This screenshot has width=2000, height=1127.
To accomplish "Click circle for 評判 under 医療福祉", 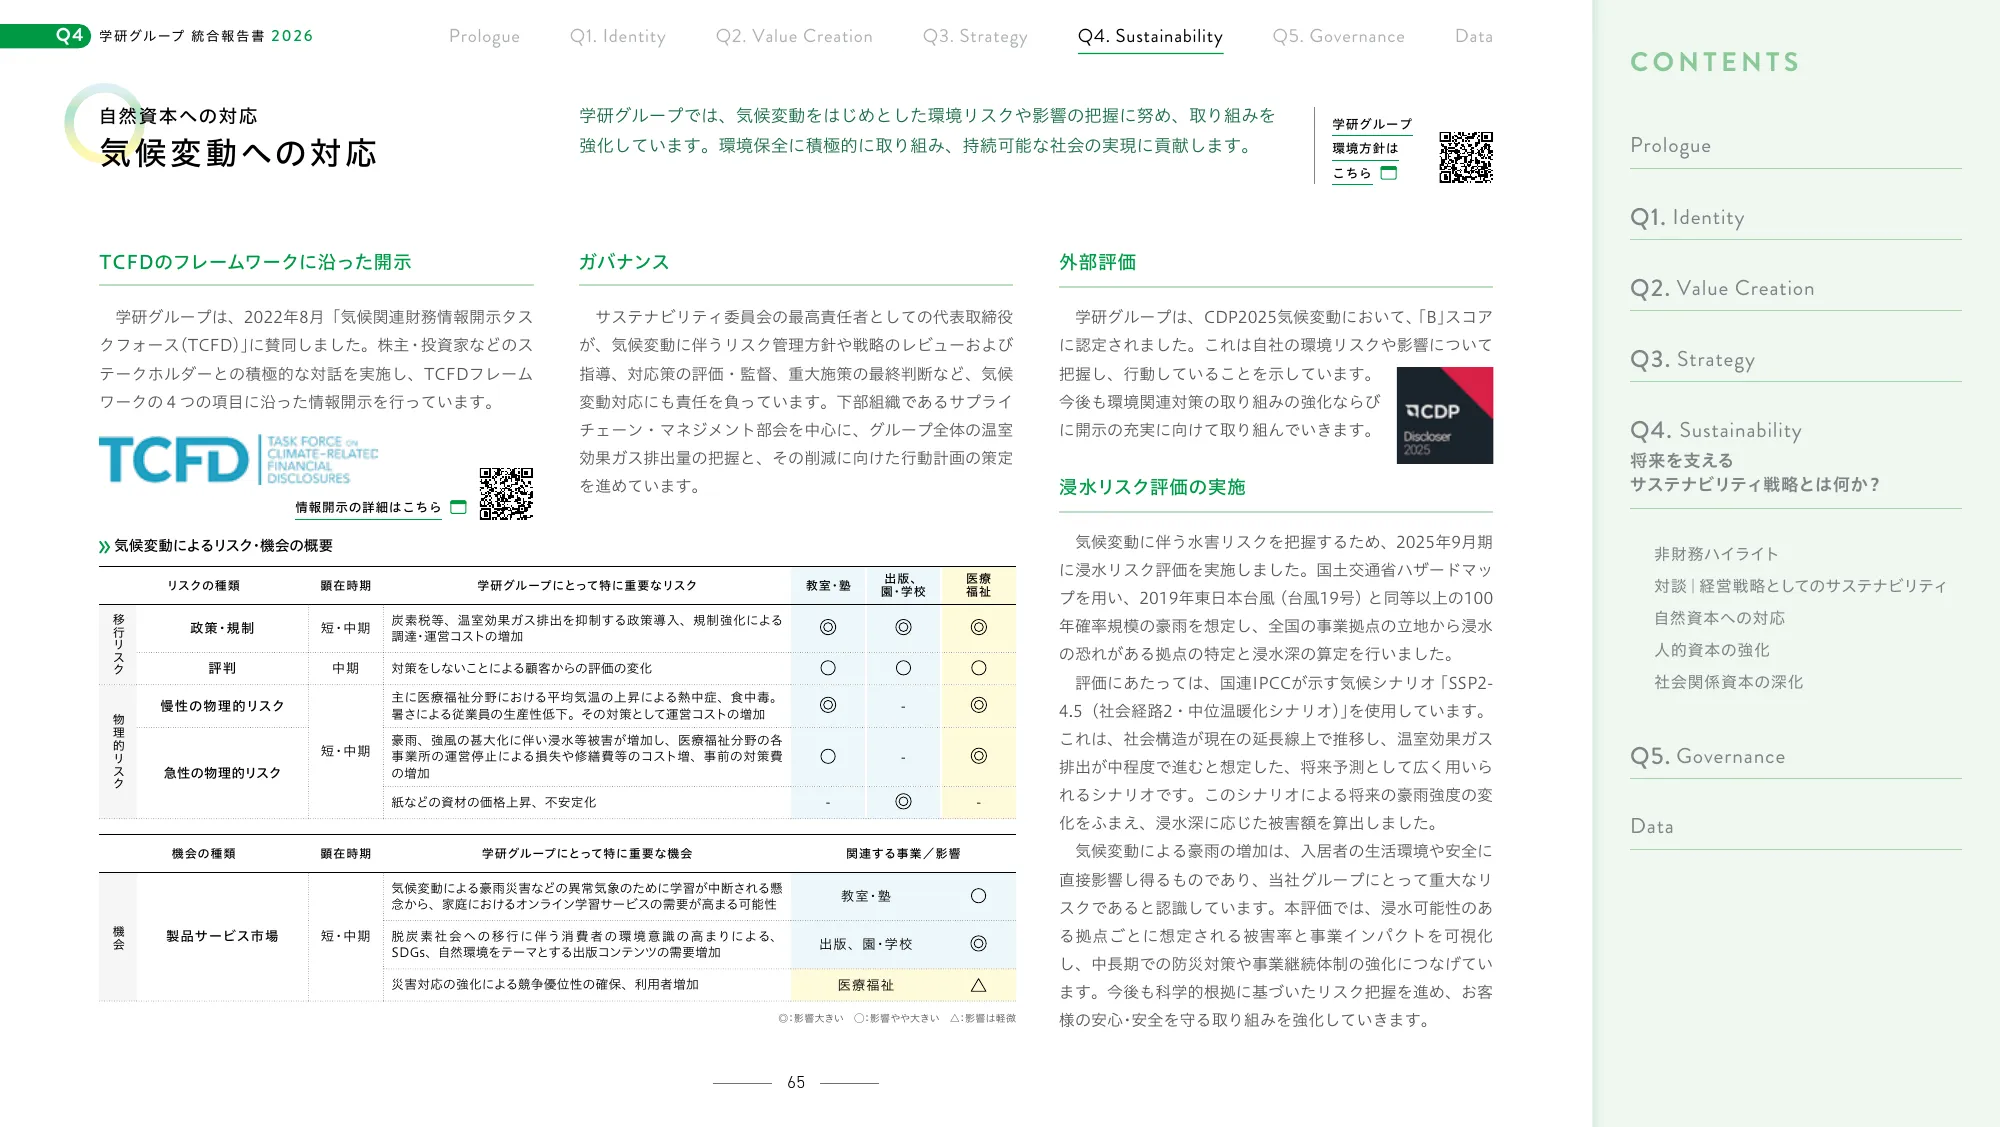I will point(979,668).
